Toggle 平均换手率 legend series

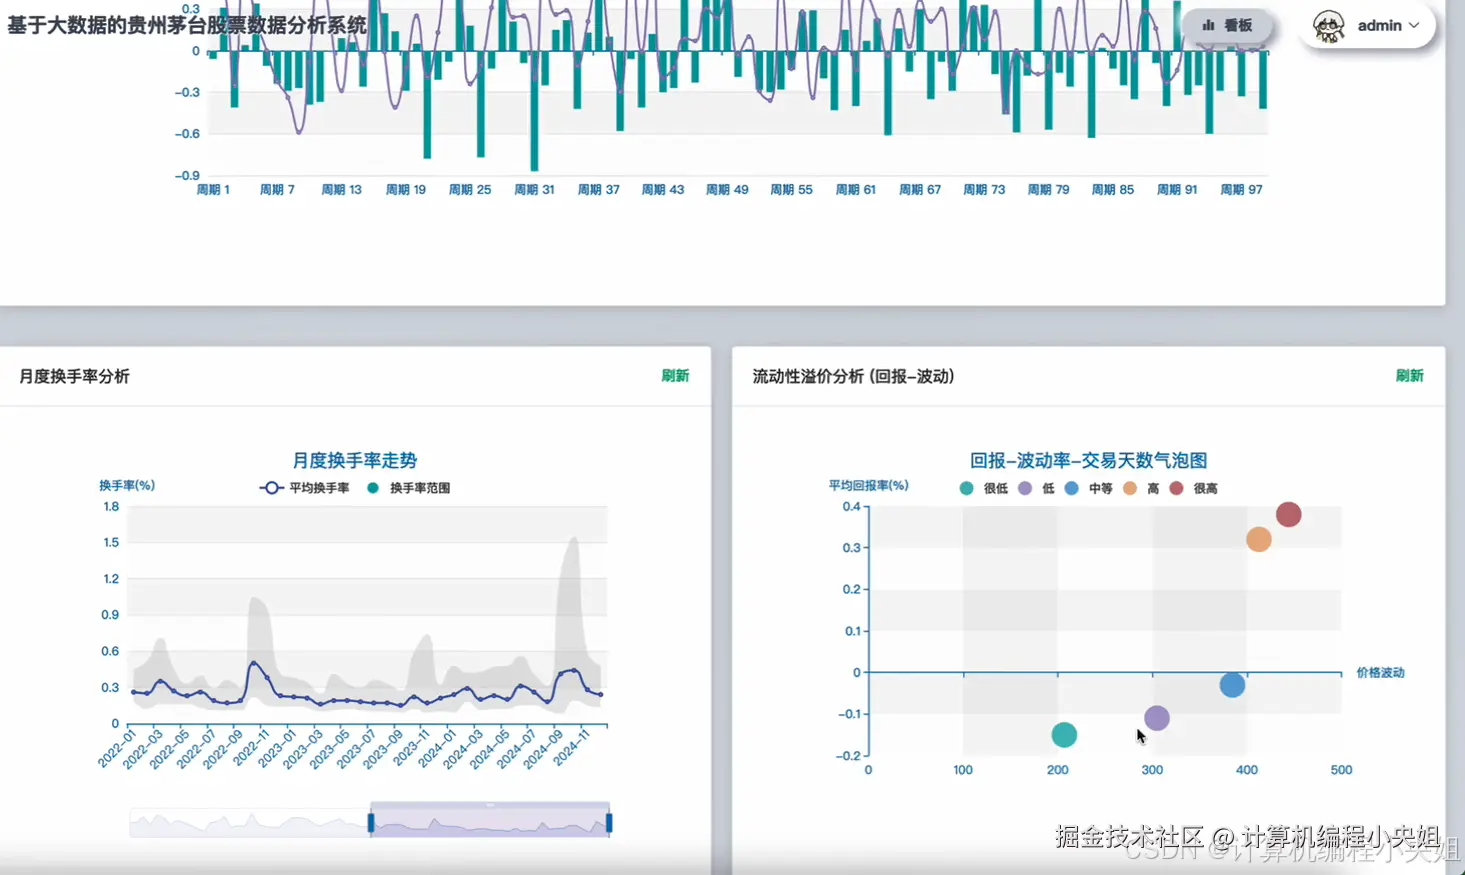305,488
